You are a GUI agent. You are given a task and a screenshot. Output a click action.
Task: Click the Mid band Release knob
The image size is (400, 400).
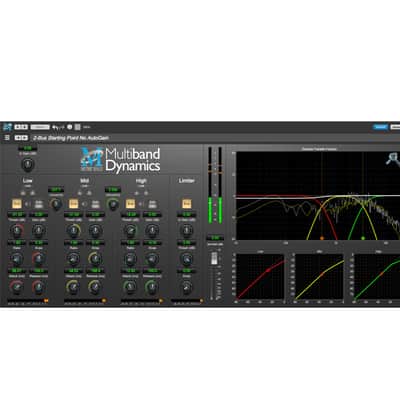[x=95, y=287]
